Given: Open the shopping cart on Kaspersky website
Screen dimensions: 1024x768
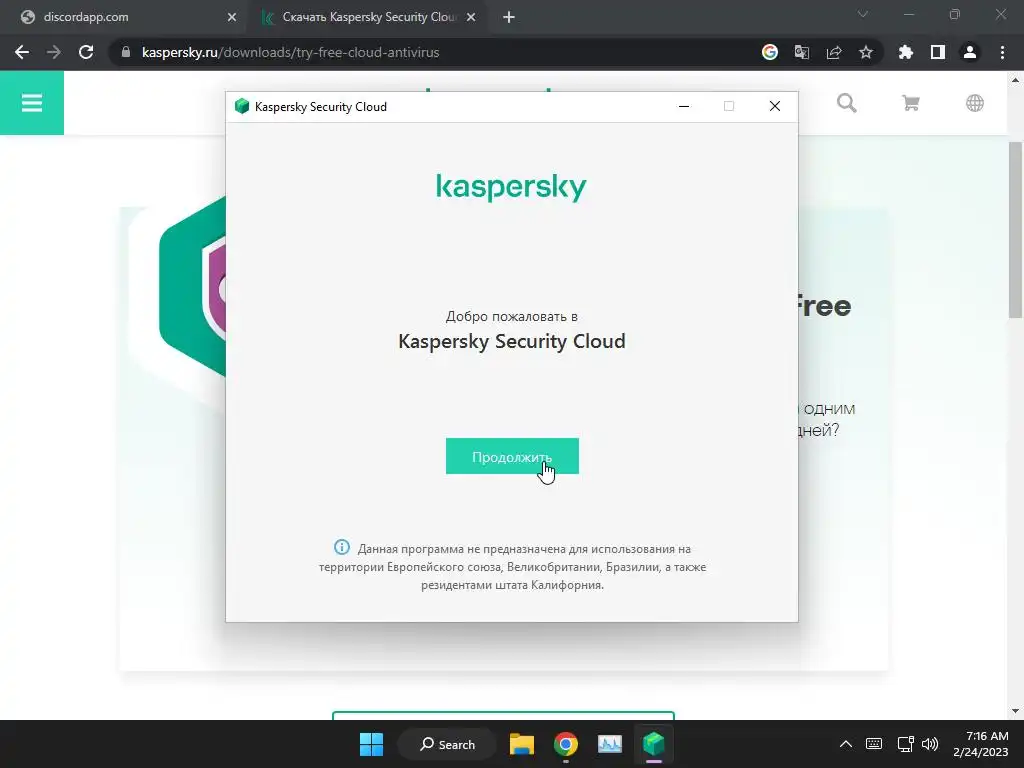Looking at the screenshot, I should (910, 103).
